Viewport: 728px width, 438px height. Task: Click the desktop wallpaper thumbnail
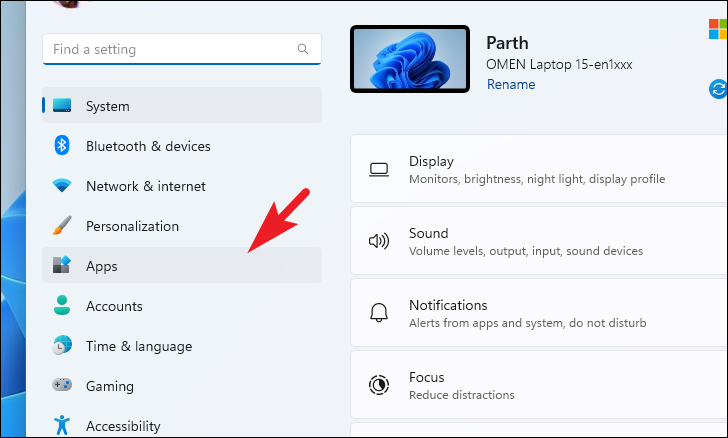pos(410,59)
